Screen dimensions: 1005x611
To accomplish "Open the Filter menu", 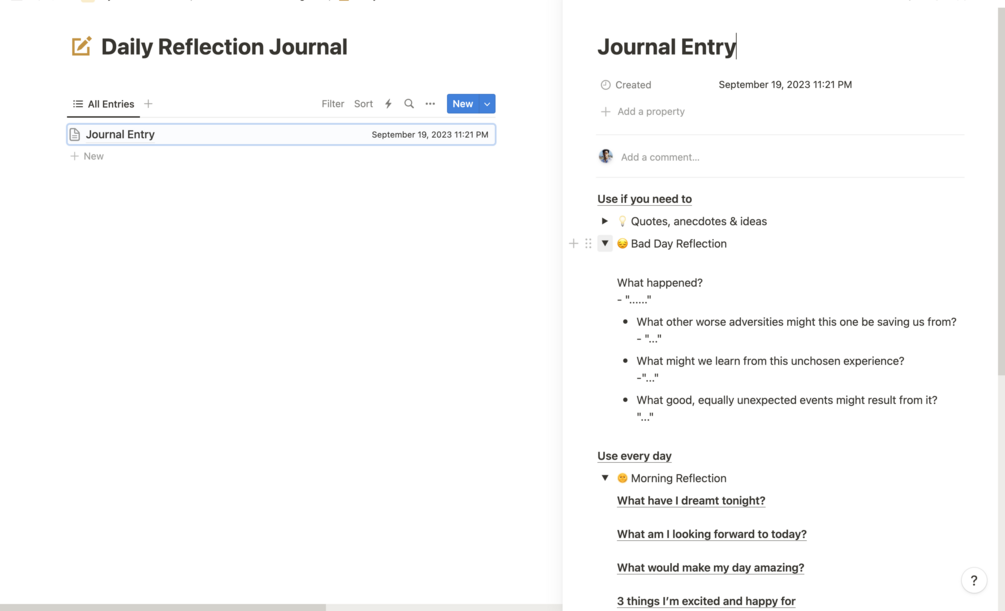I will tap(332, 104).
